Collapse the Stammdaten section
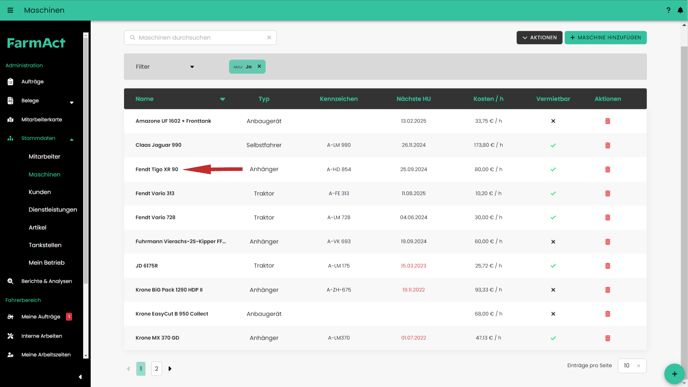 point(72,140)
